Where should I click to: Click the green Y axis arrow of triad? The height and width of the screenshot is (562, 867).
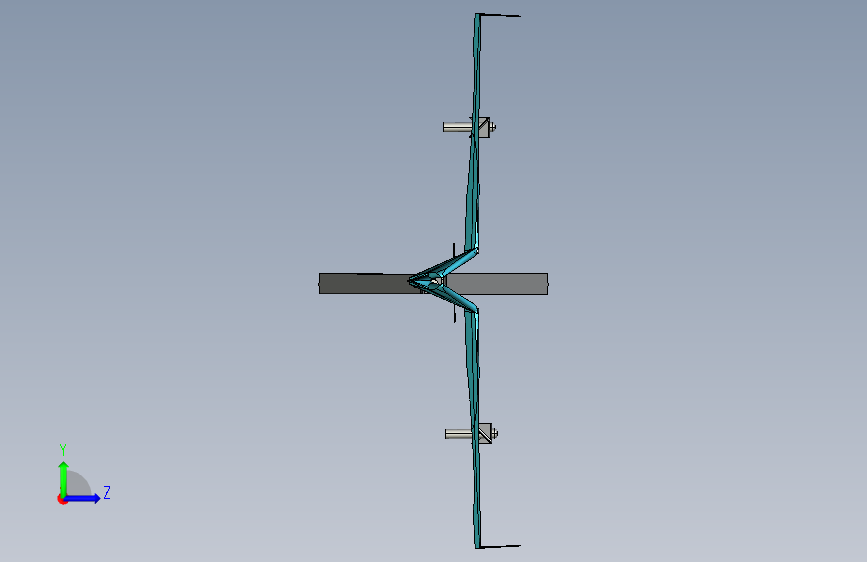pyautogui.click(x=64, y=478)
